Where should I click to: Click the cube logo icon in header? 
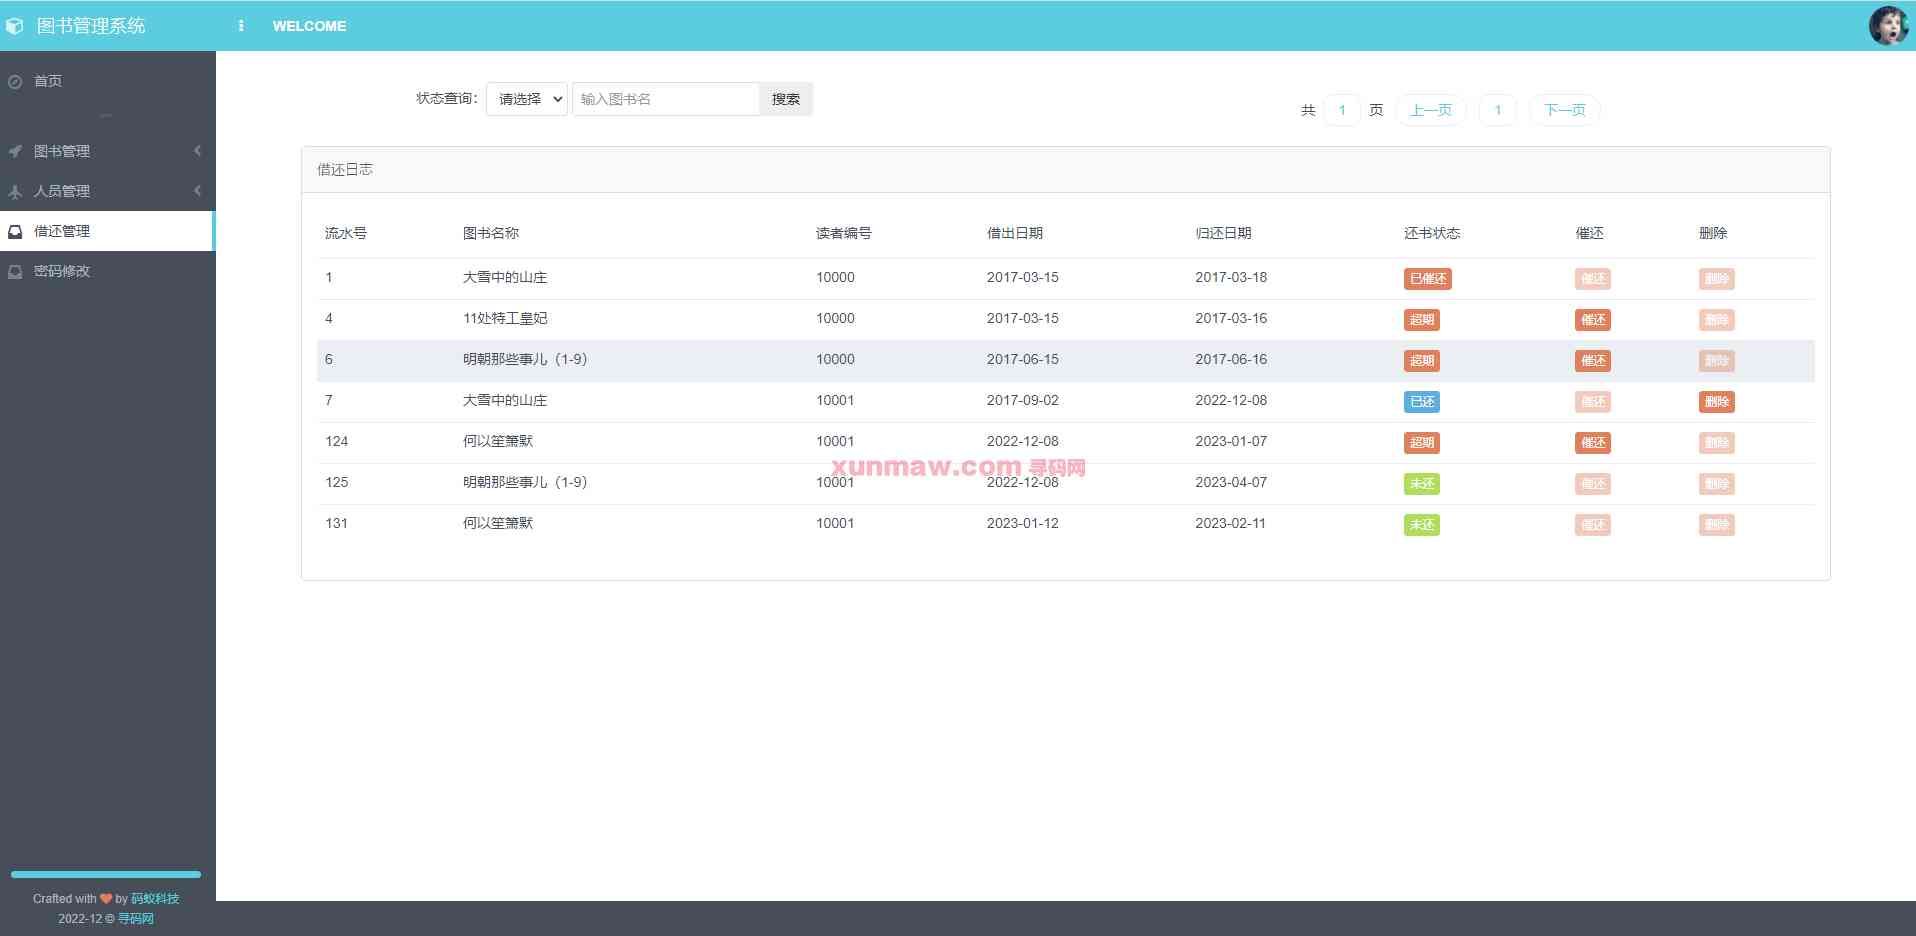point(14,26)
